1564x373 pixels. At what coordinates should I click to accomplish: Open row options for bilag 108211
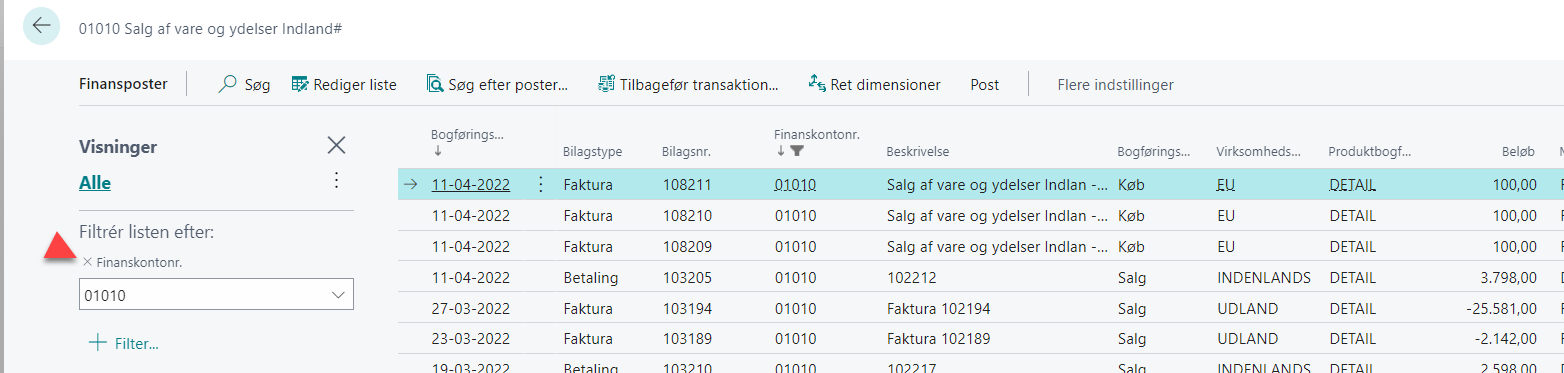point(541,184)
